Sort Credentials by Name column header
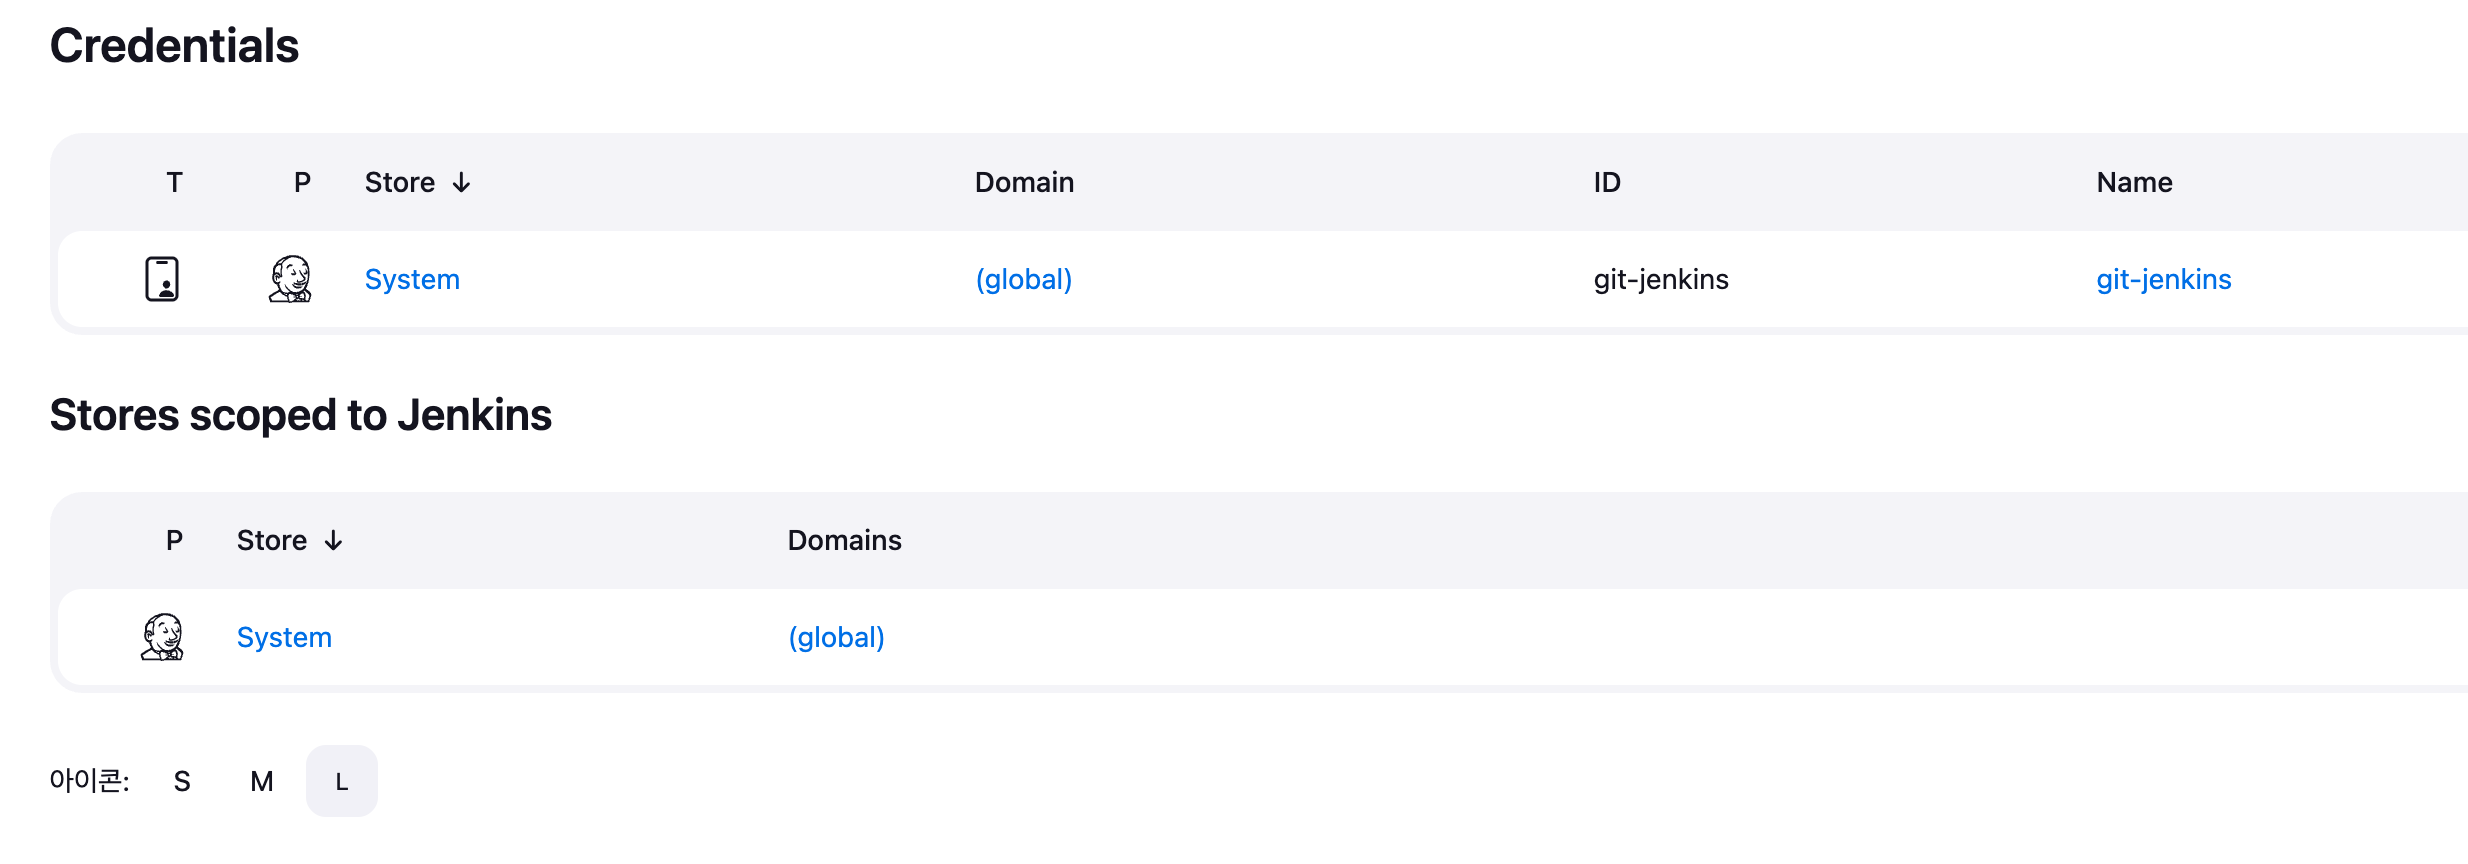Viewport: 2468px width, 864px height. [x=2134, y=182]
